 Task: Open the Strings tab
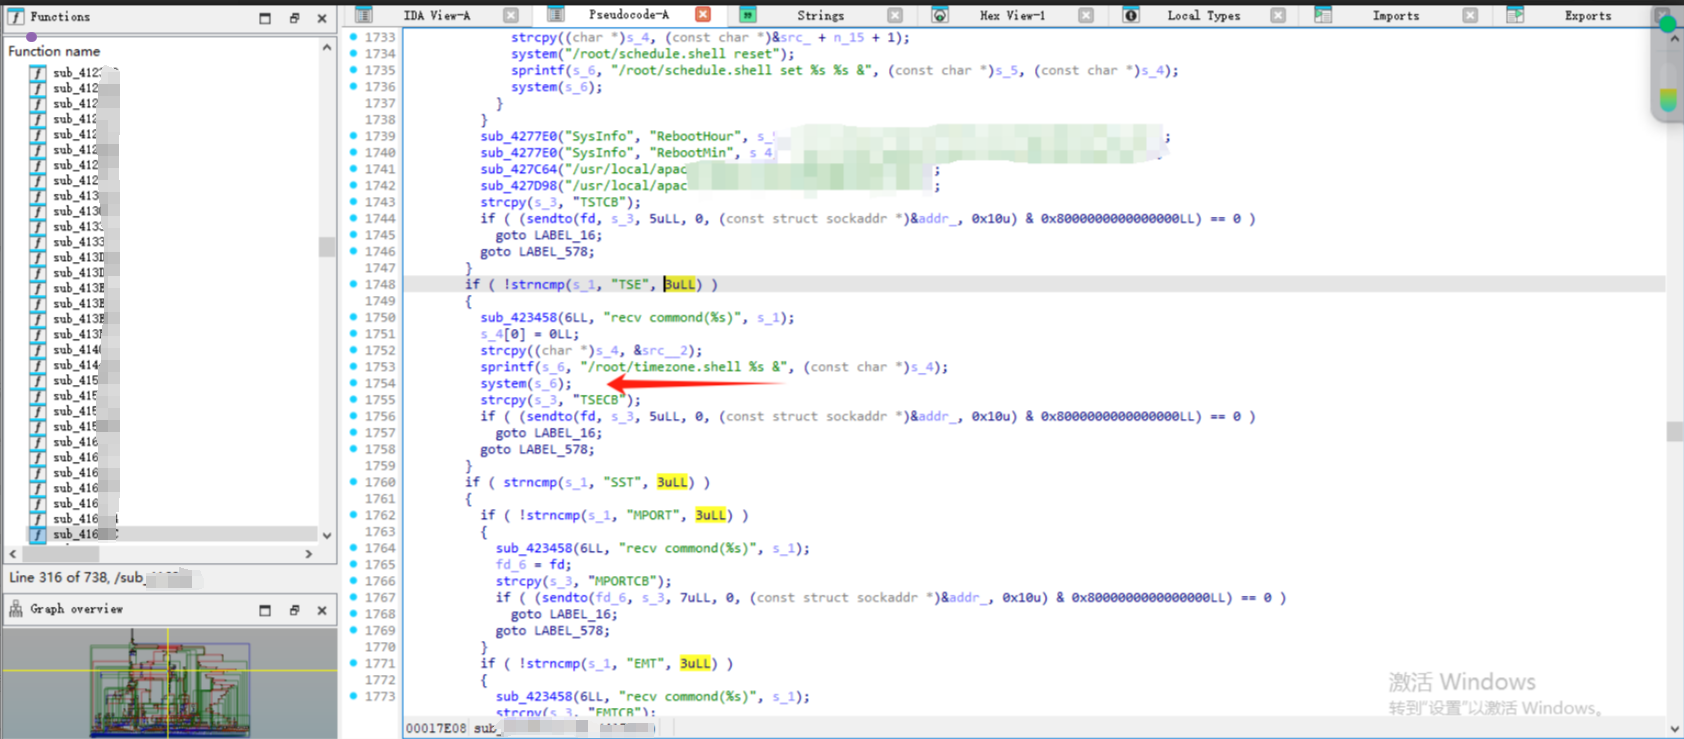pos(820,15)
